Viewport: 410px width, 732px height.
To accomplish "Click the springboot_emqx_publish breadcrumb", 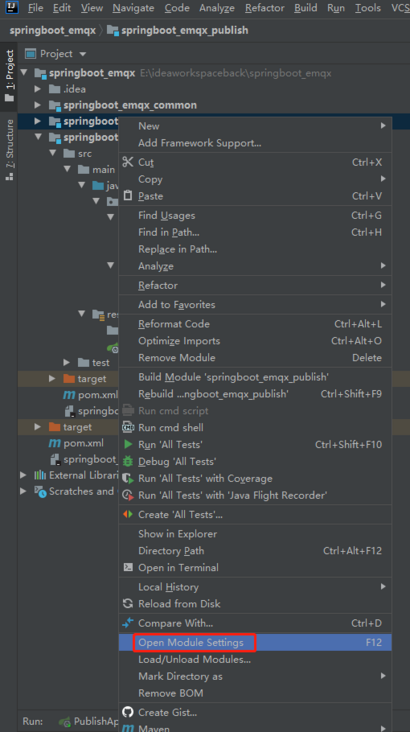I will coord(184,30).
